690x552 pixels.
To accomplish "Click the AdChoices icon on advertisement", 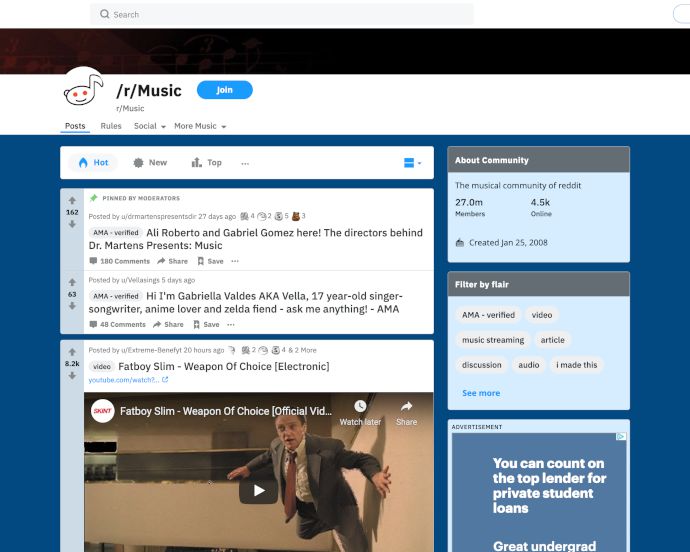I will pyautogui.click(x=621, y=437).
